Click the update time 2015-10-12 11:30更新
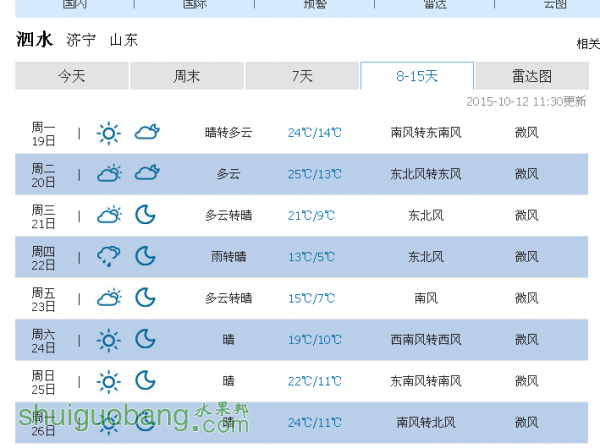Viewport: 600px width, 448px height. [x=526, y=101]
